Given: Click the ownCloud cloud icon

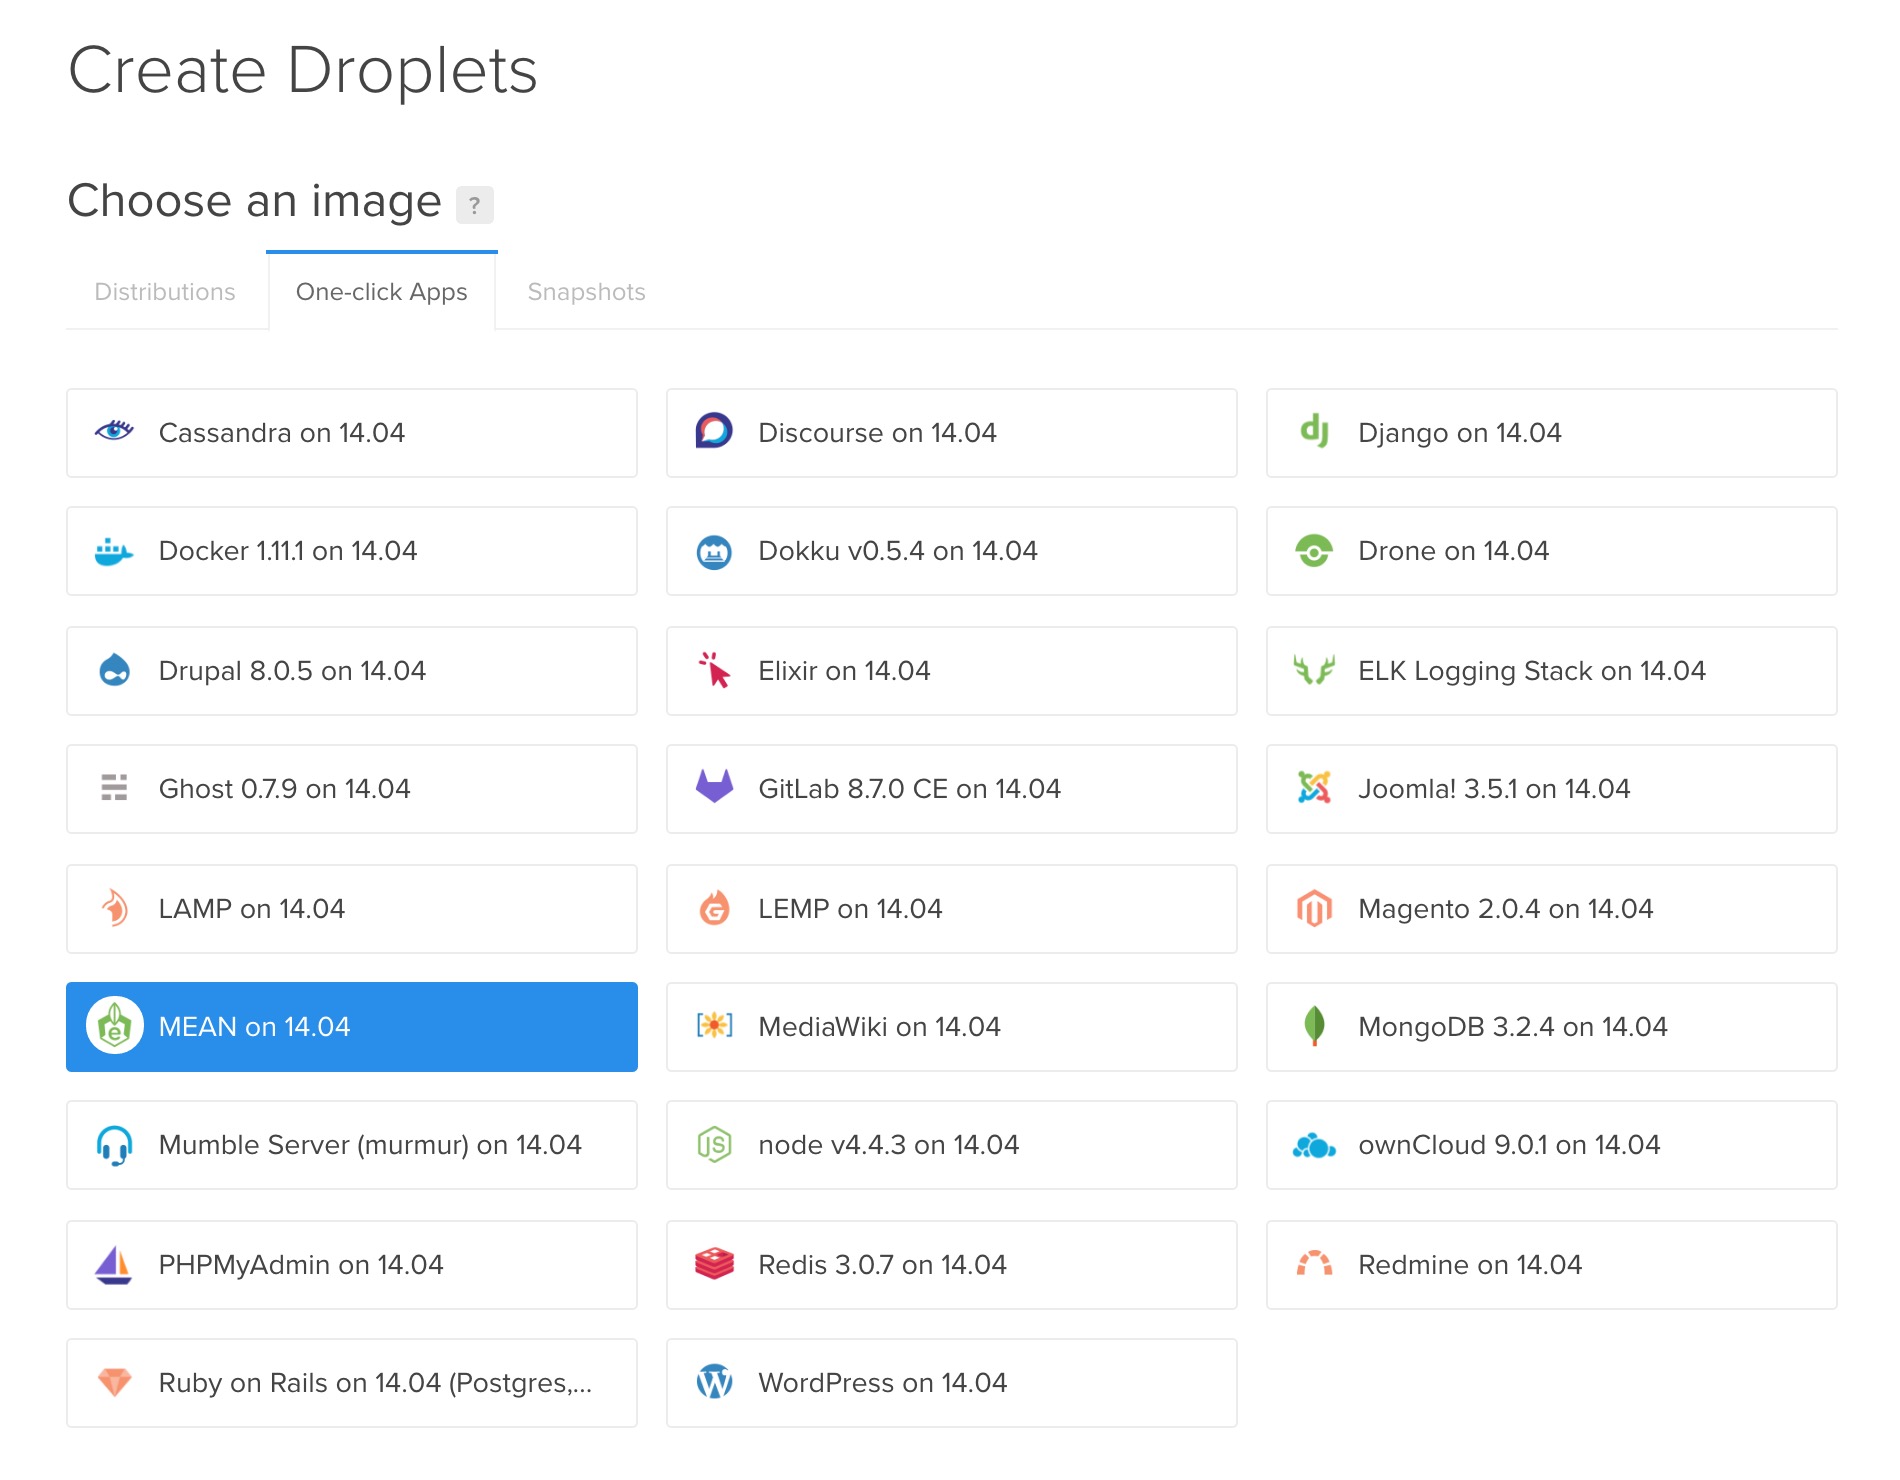Looking at the screenshot, I should click(x=1314, y=1145).
